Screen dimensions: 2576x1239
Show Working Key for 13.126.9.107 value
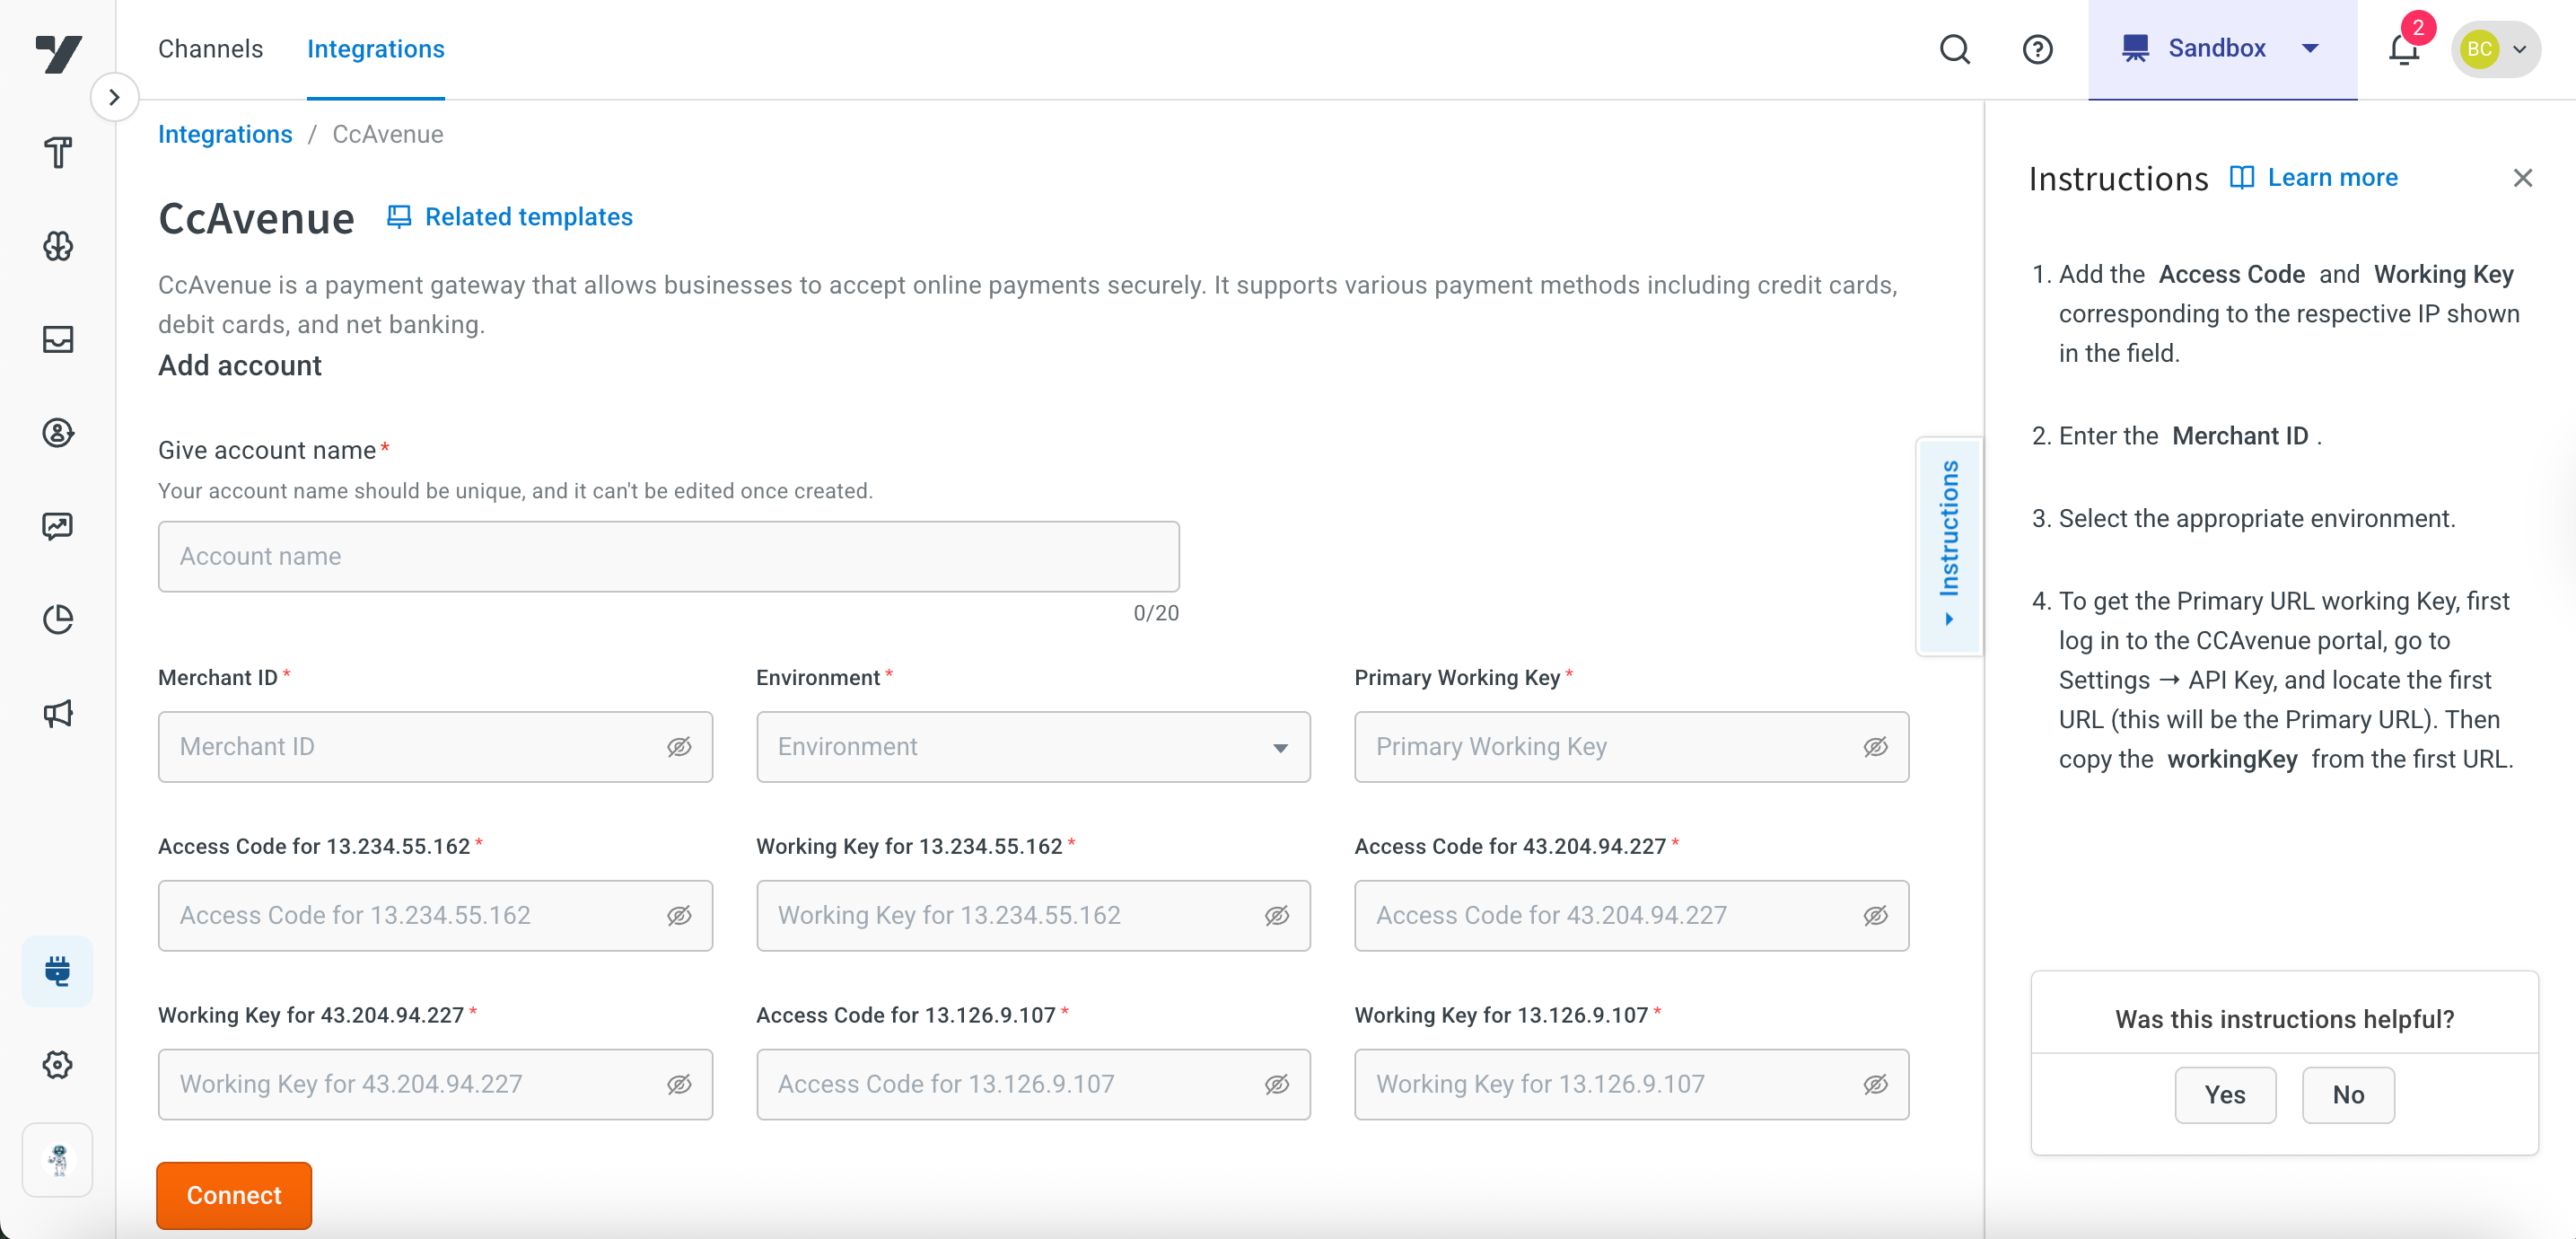(x=1875, y=1084)
